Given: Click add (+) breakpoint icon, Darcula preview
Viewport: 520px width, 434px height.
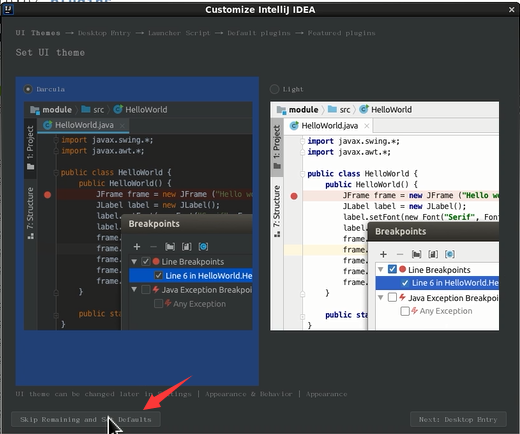Looking at the screenshot, I should (x=137, y=247).
